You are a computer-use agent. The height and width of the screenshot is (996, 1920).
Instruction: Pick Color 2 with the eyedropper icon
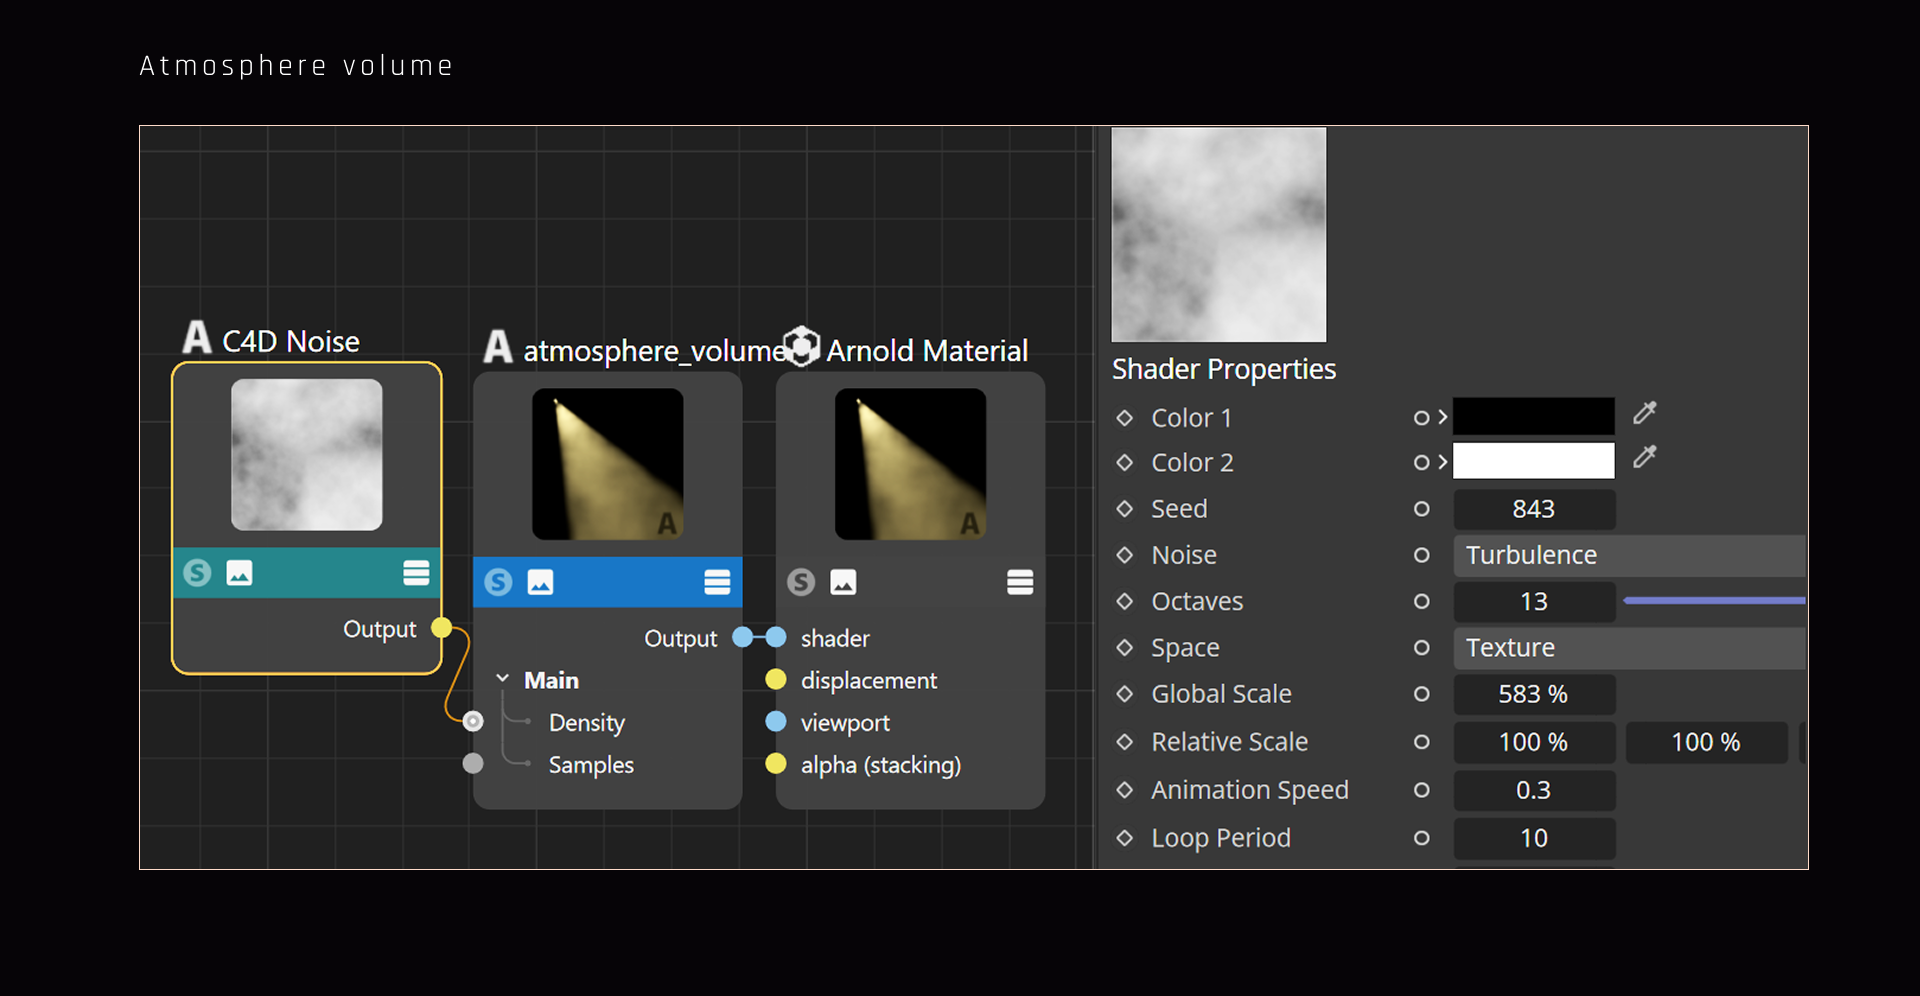[x=1645, y=458]
